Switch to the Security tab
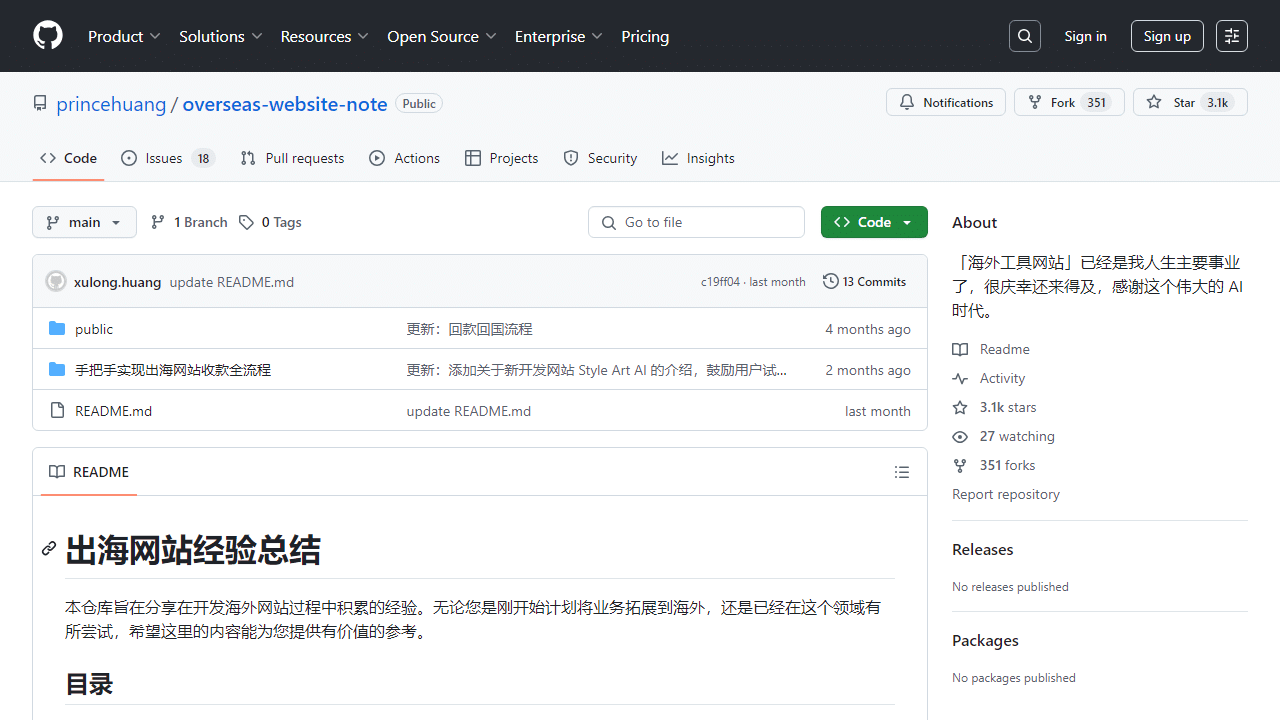 [x=600, y=158]
